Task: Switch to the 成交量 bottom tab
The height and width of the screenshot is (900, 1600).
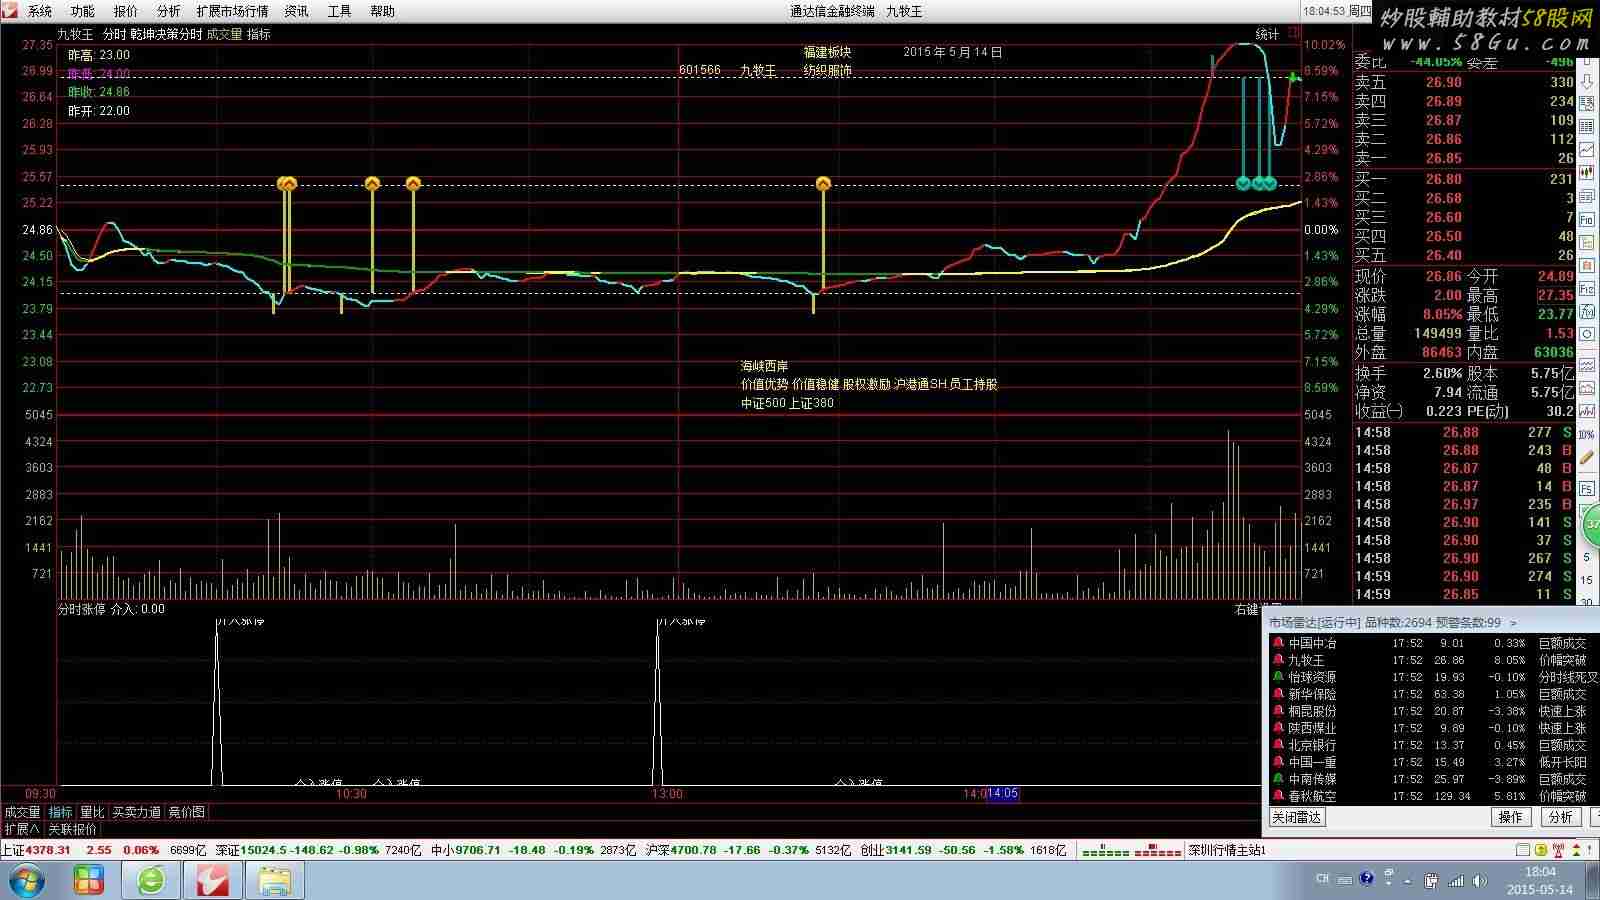Action: 22,812
